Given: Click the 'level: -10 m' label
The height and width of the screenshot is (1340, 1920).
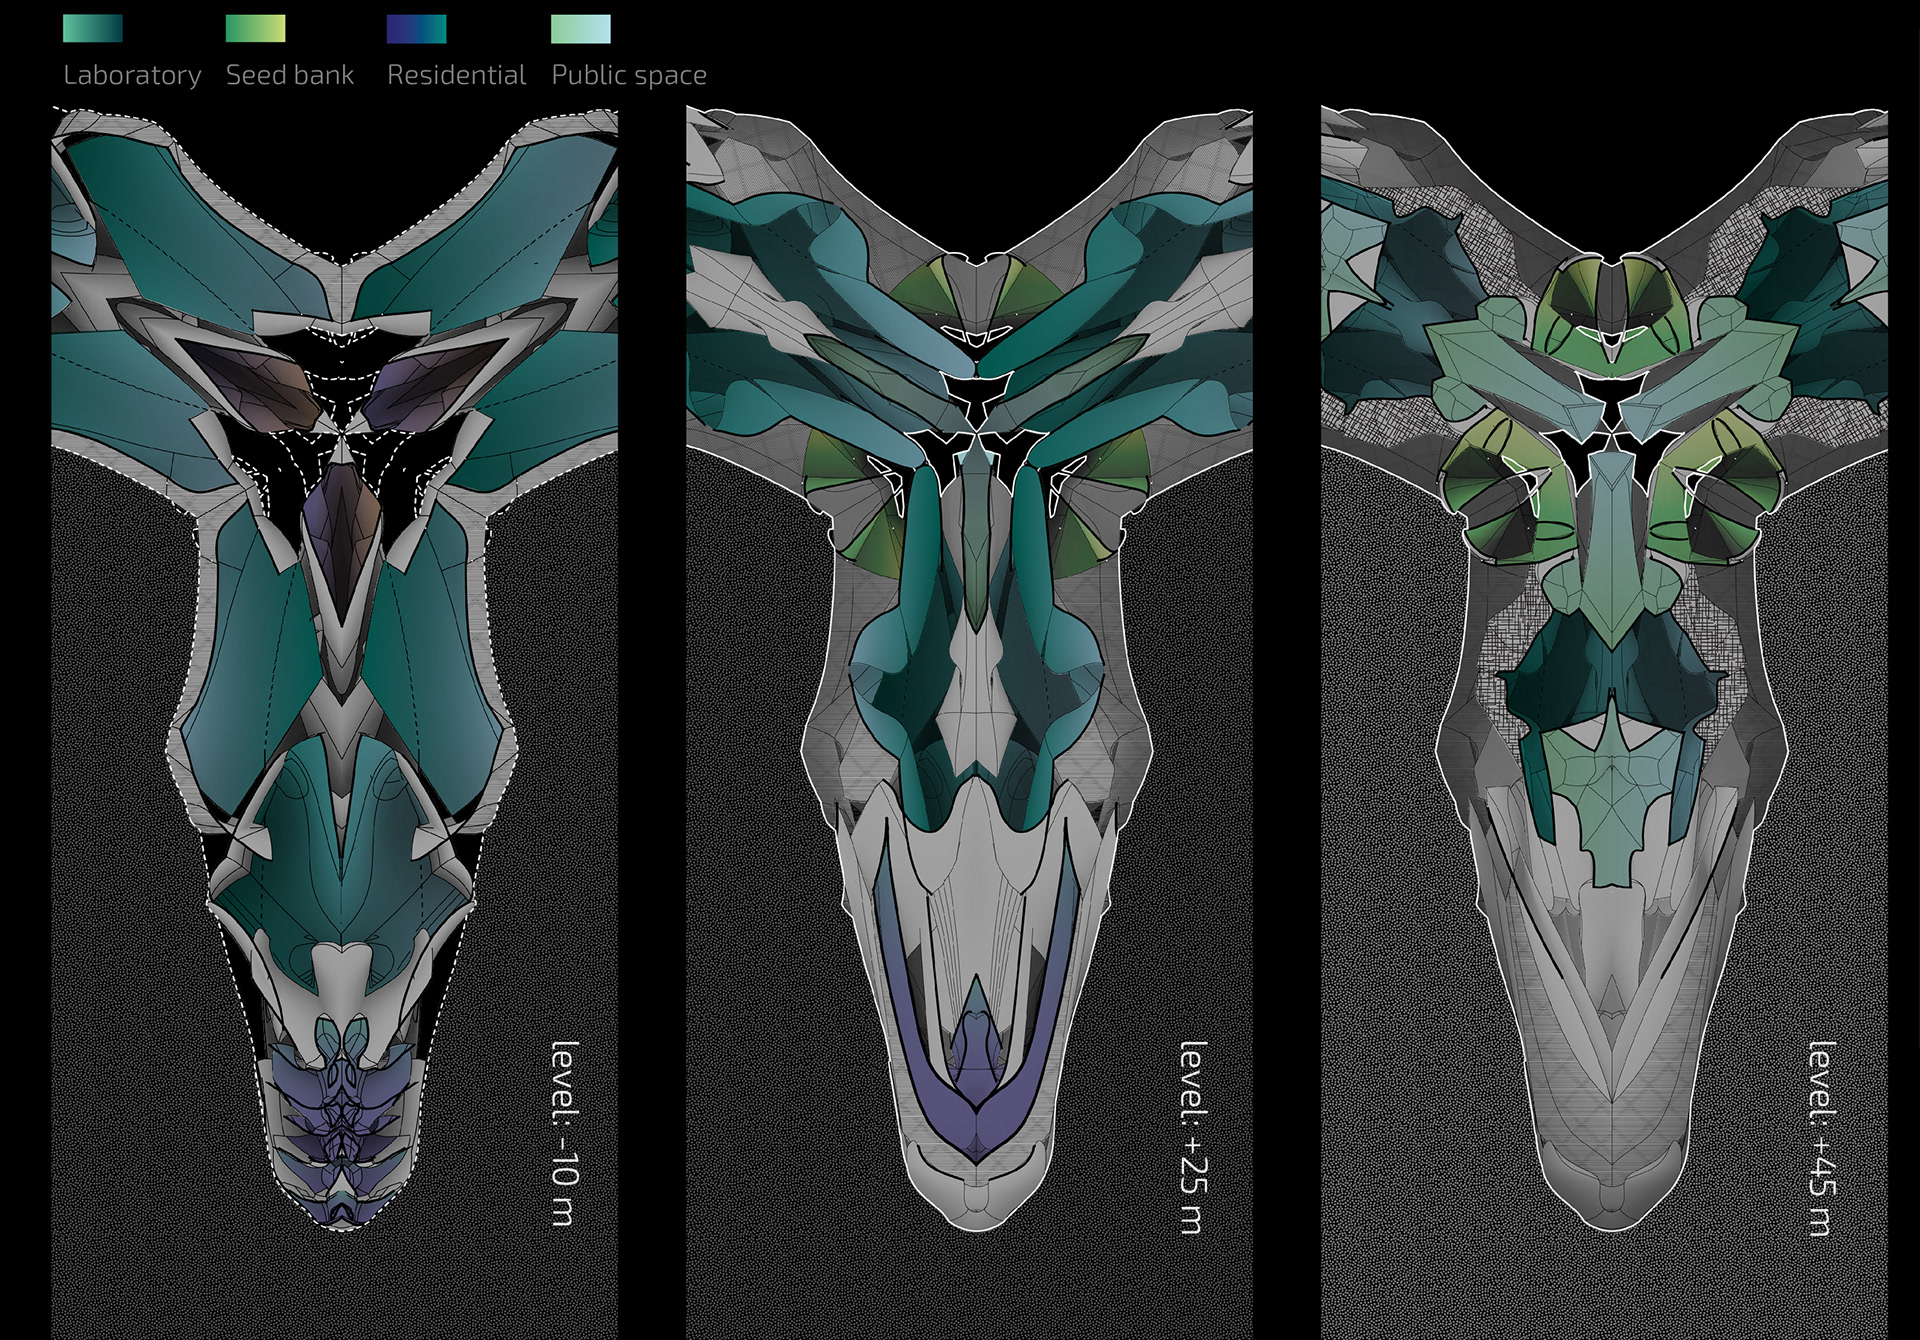Looking at the screenshot, I should coord(565,1133).
